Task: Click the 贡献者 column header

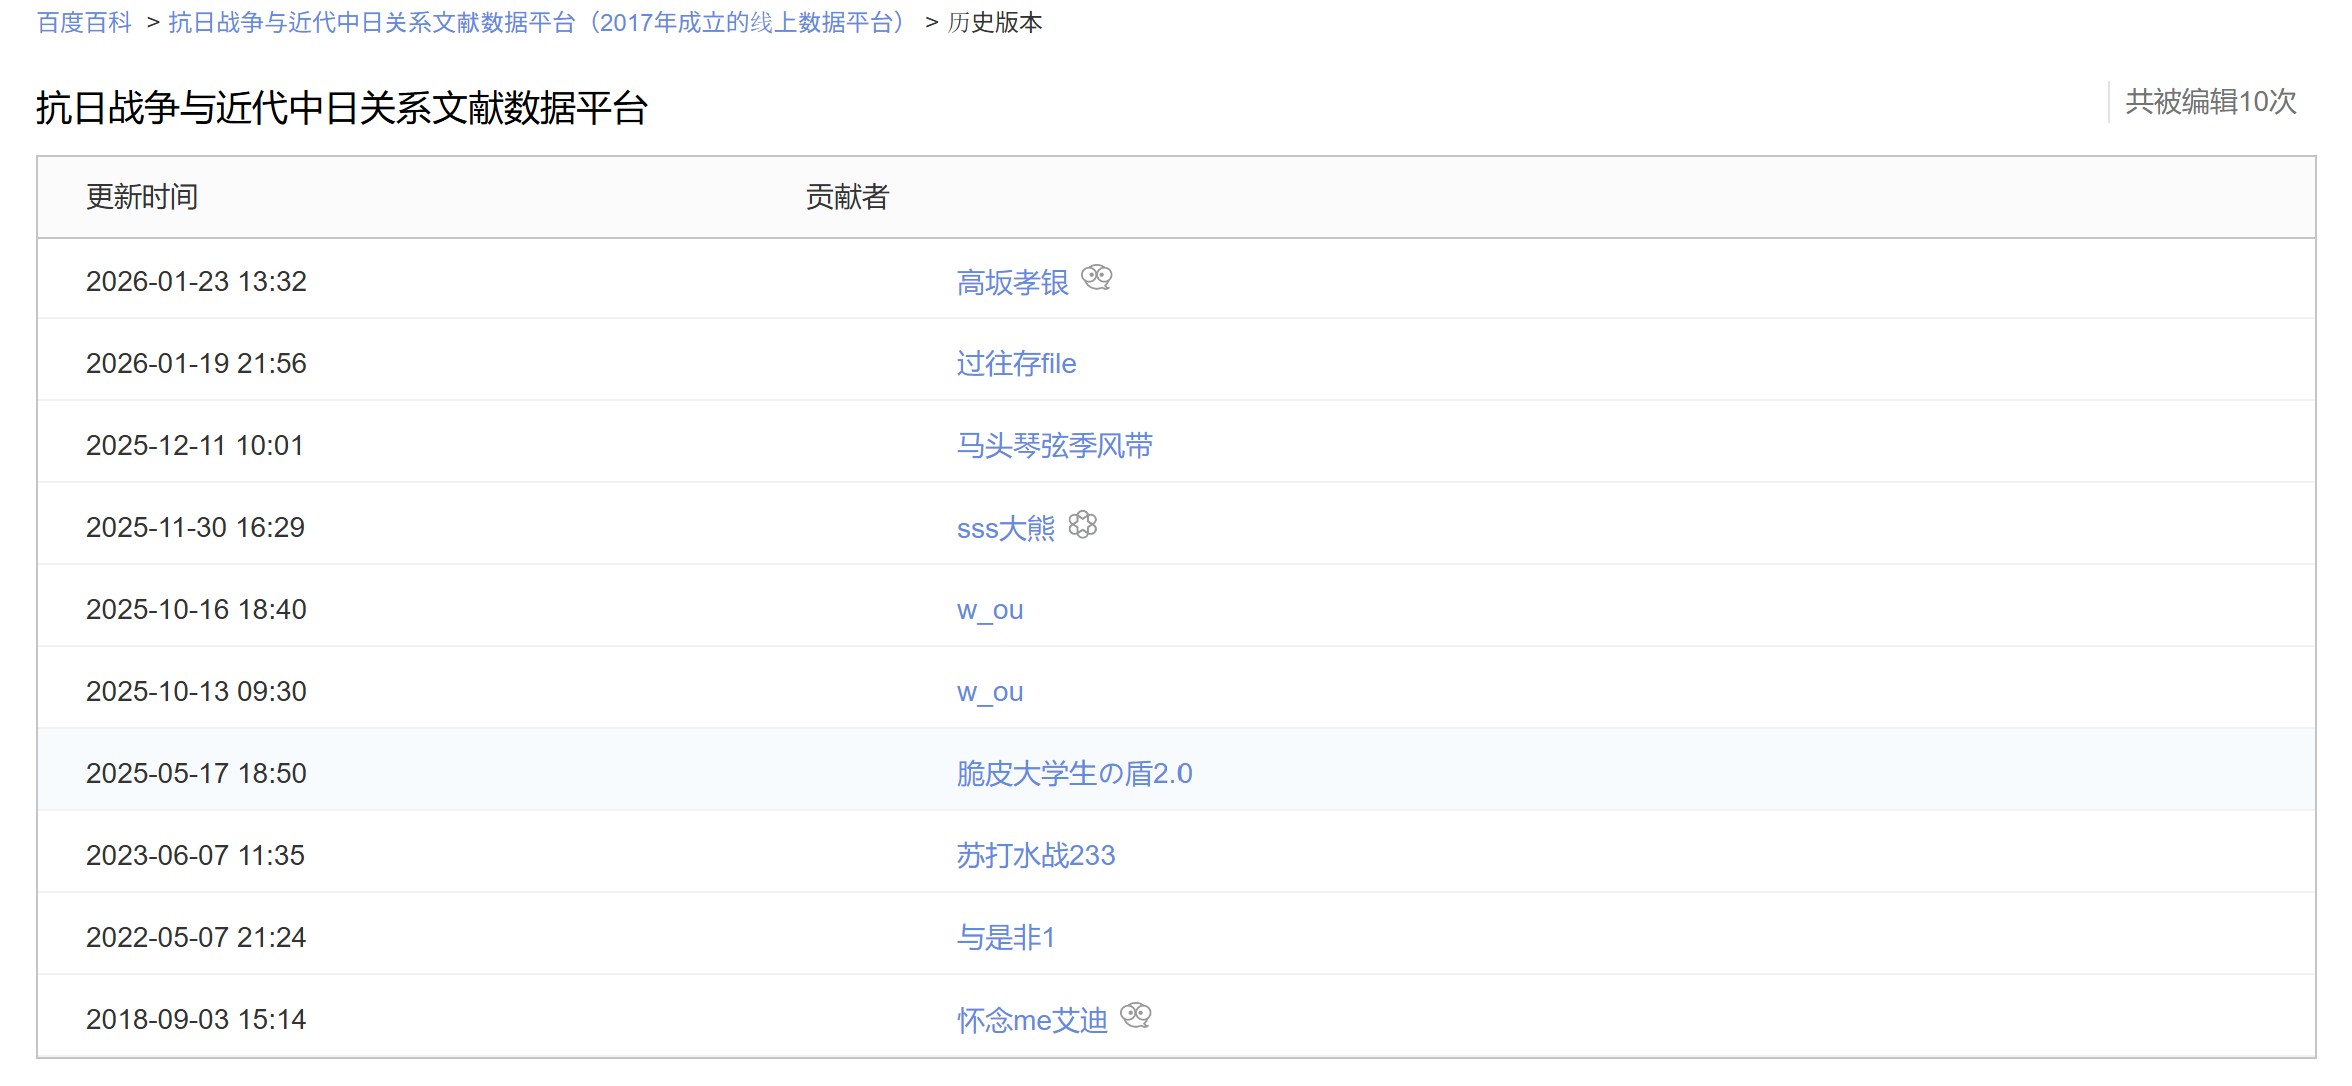Action: 847,197
